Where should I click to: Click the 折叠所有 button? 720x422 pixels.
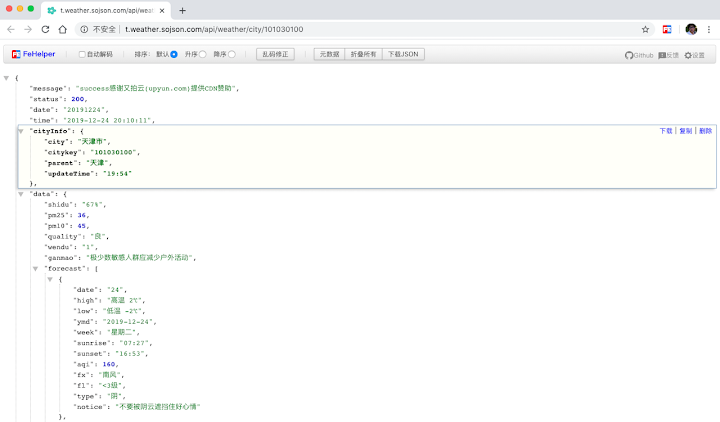click(363, 54)
